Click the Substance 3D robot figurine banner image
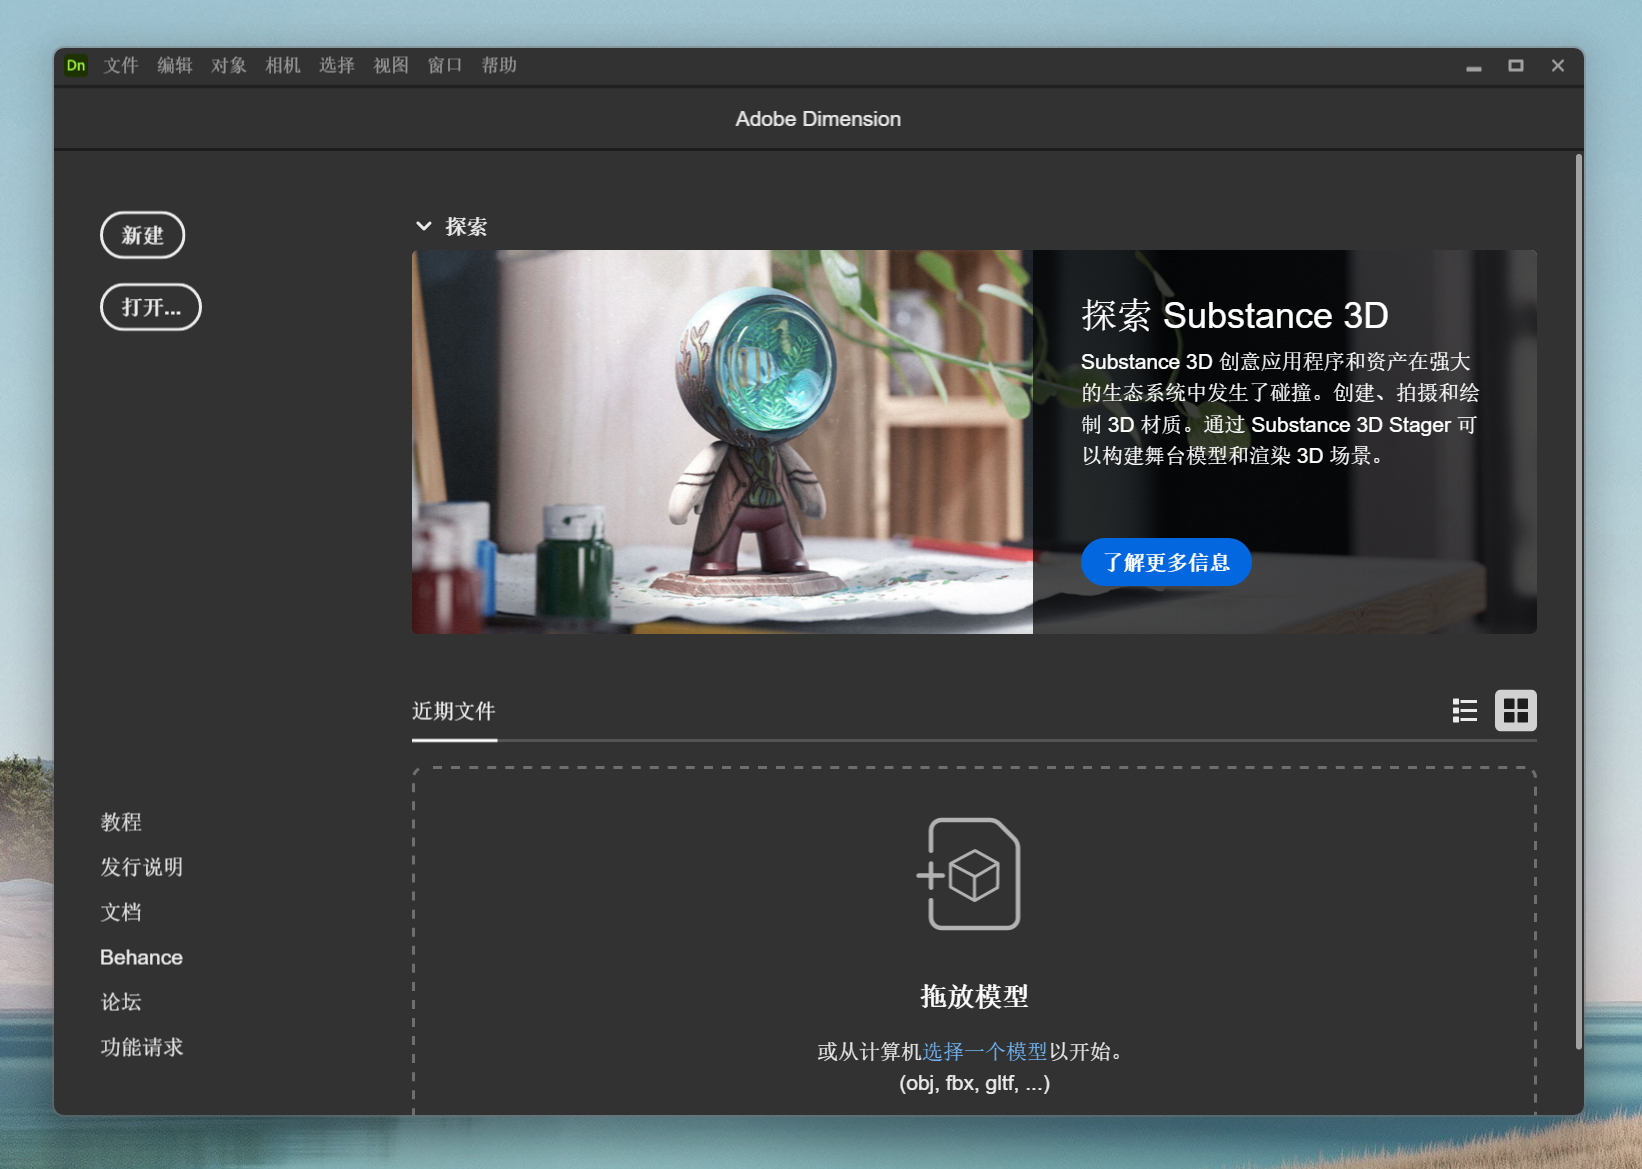The image size is (1642, 1169). (722, 442)
